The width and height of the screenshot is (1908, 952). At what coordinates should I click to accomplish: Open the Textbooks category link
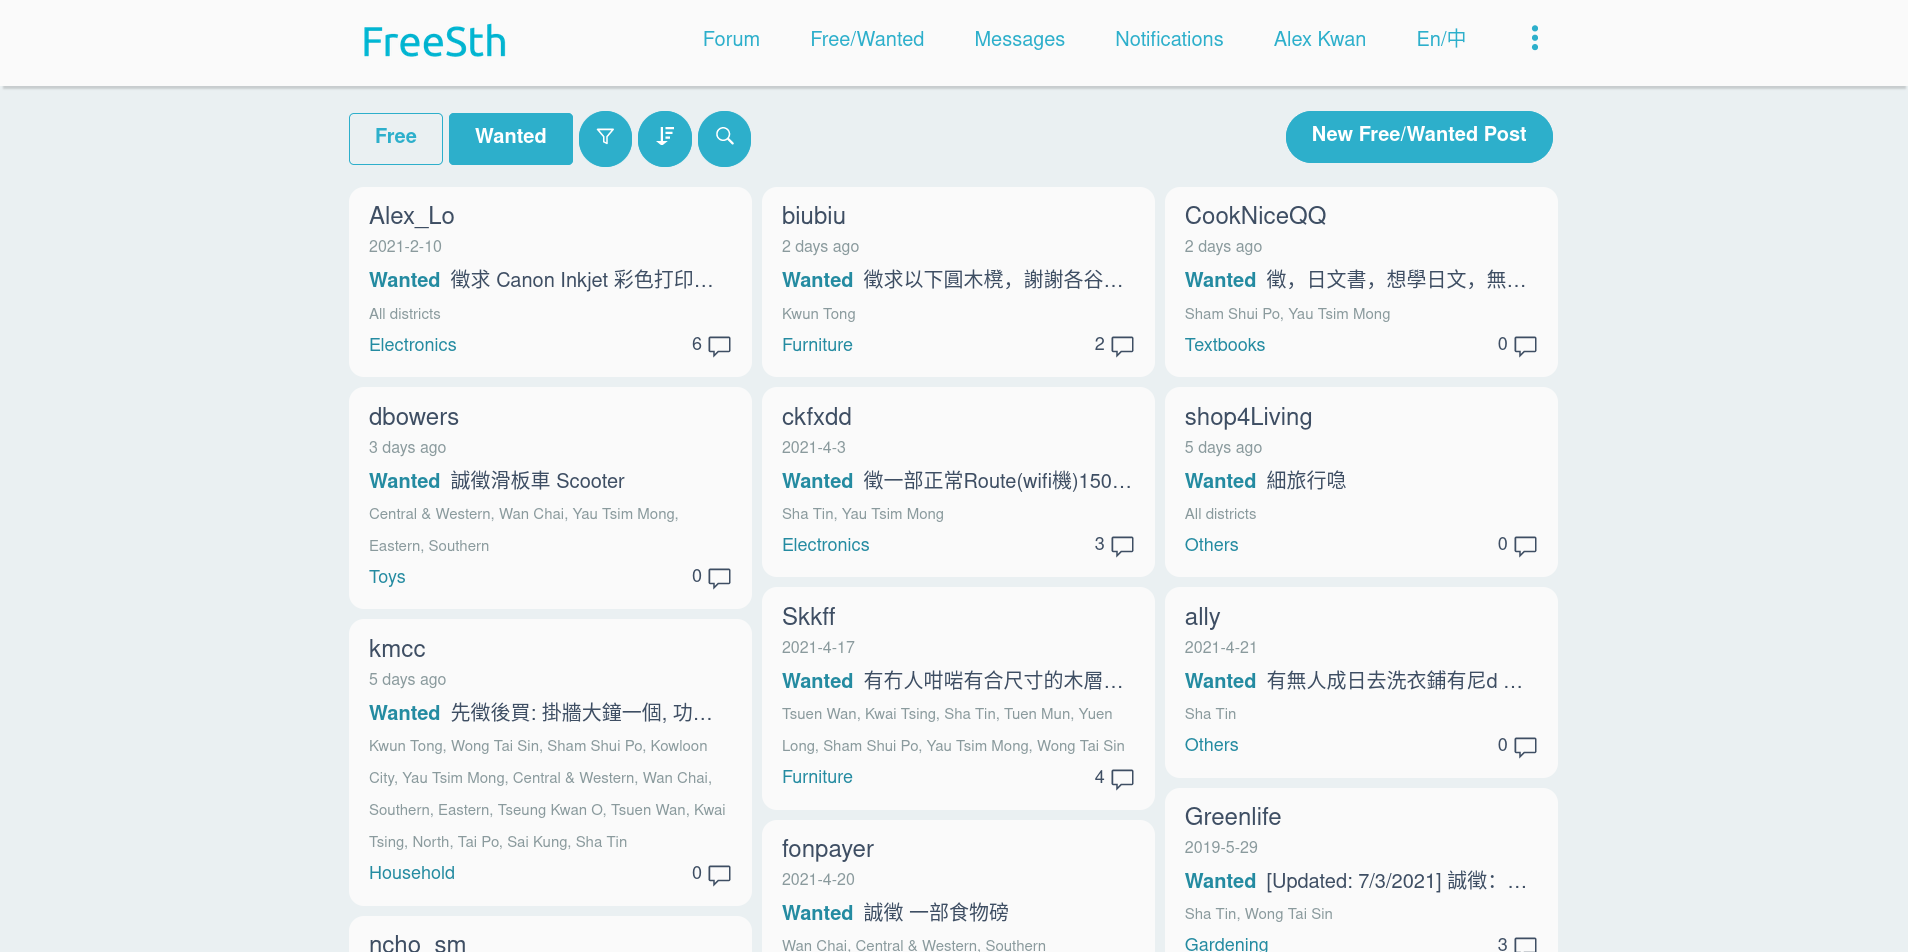click(1224, 345)
